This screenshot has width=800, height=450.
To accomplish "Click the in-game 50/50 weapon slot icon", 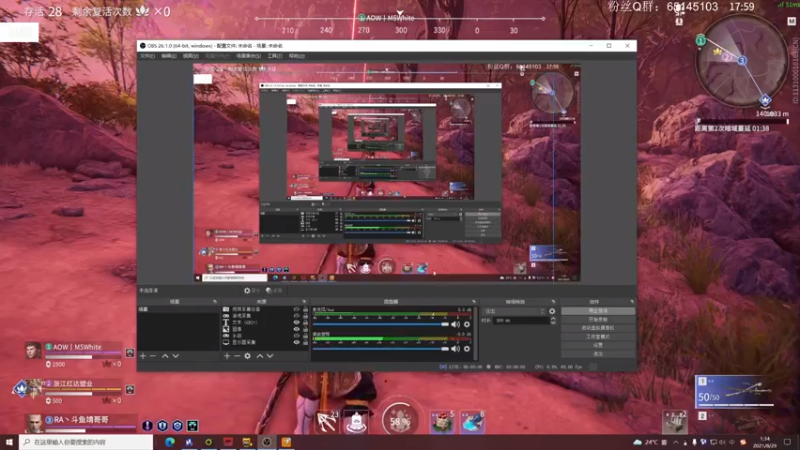I will click(735, 392).
